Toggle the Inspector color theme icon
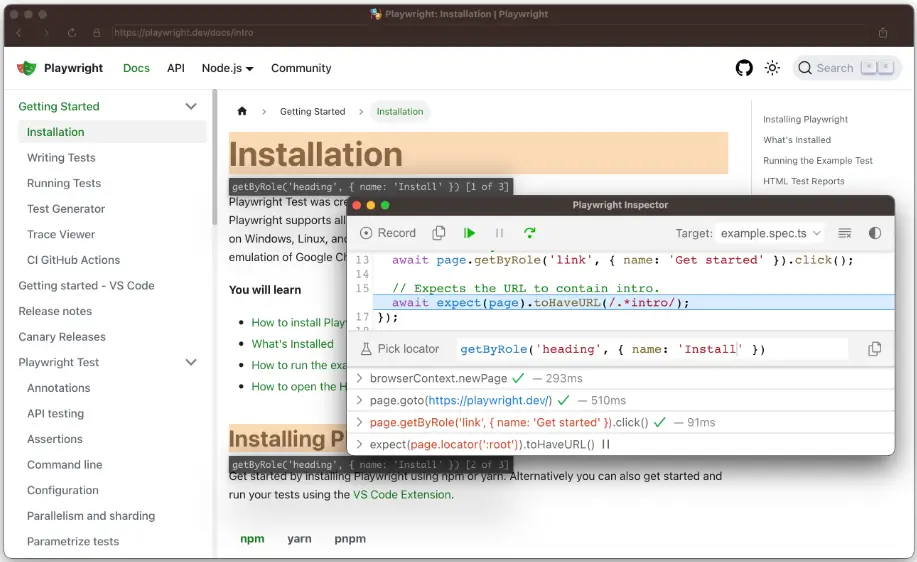 pos(875,233)
